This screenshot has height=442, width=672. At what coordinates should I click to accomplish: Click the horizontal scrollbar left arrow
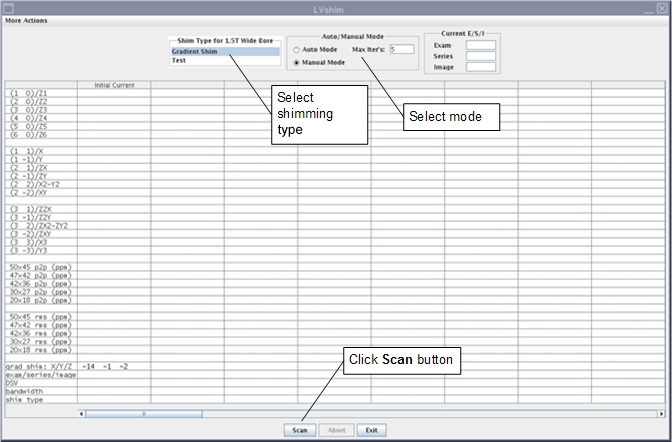coord(81,412)
